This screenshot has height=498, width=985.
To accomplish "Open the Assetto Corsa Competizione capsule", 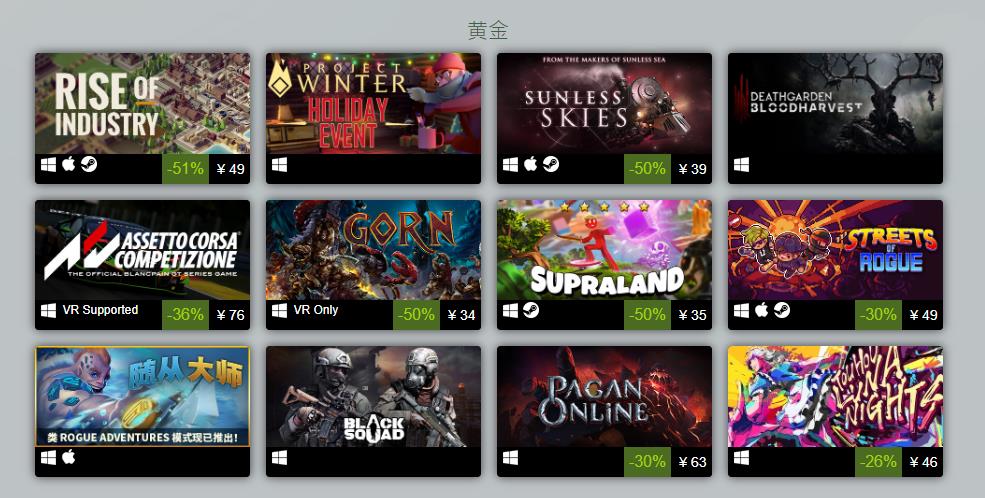I will 143,250.
